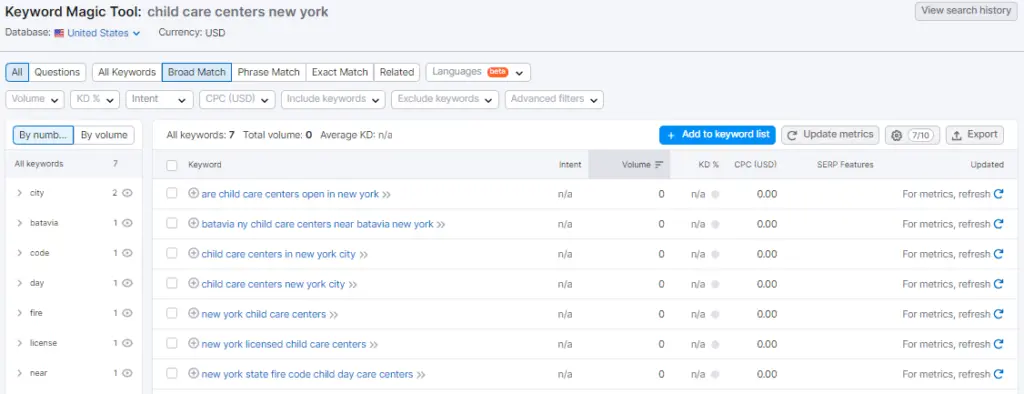1024x394 pixels.
Task: Open 'child care centers in new york city' link
Action: click(279, 254)
